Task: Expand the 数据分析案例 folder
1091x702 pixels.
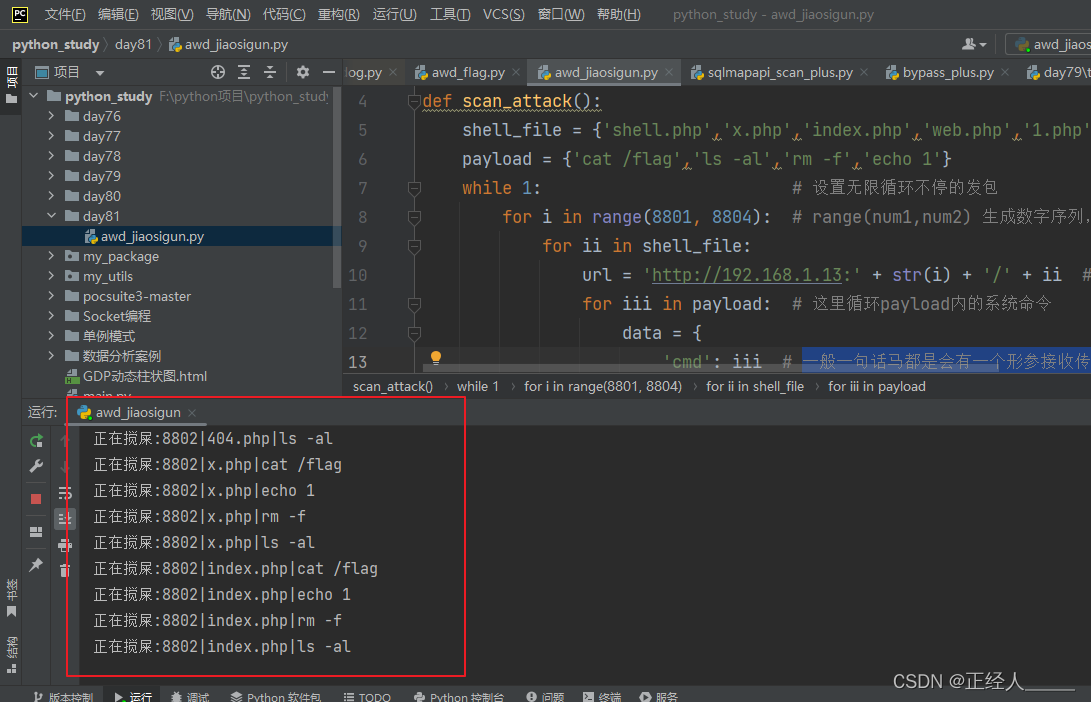Action: 51,356
